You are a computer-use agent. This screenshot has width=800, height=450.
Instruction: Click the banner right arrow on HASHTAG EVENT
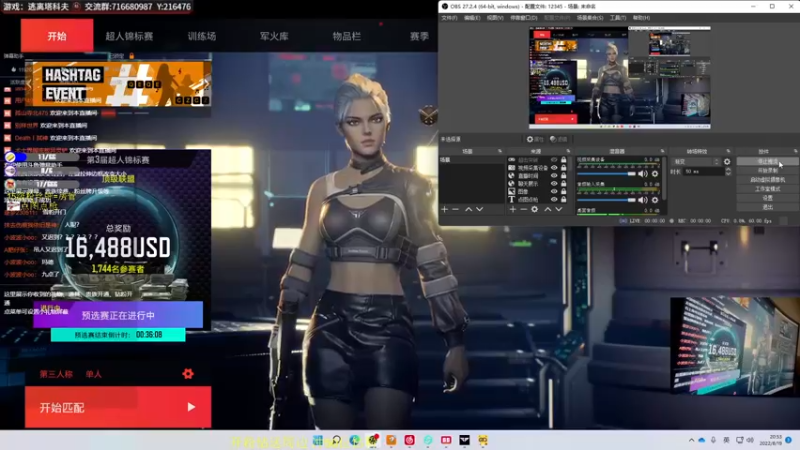(x=205, y=84)
